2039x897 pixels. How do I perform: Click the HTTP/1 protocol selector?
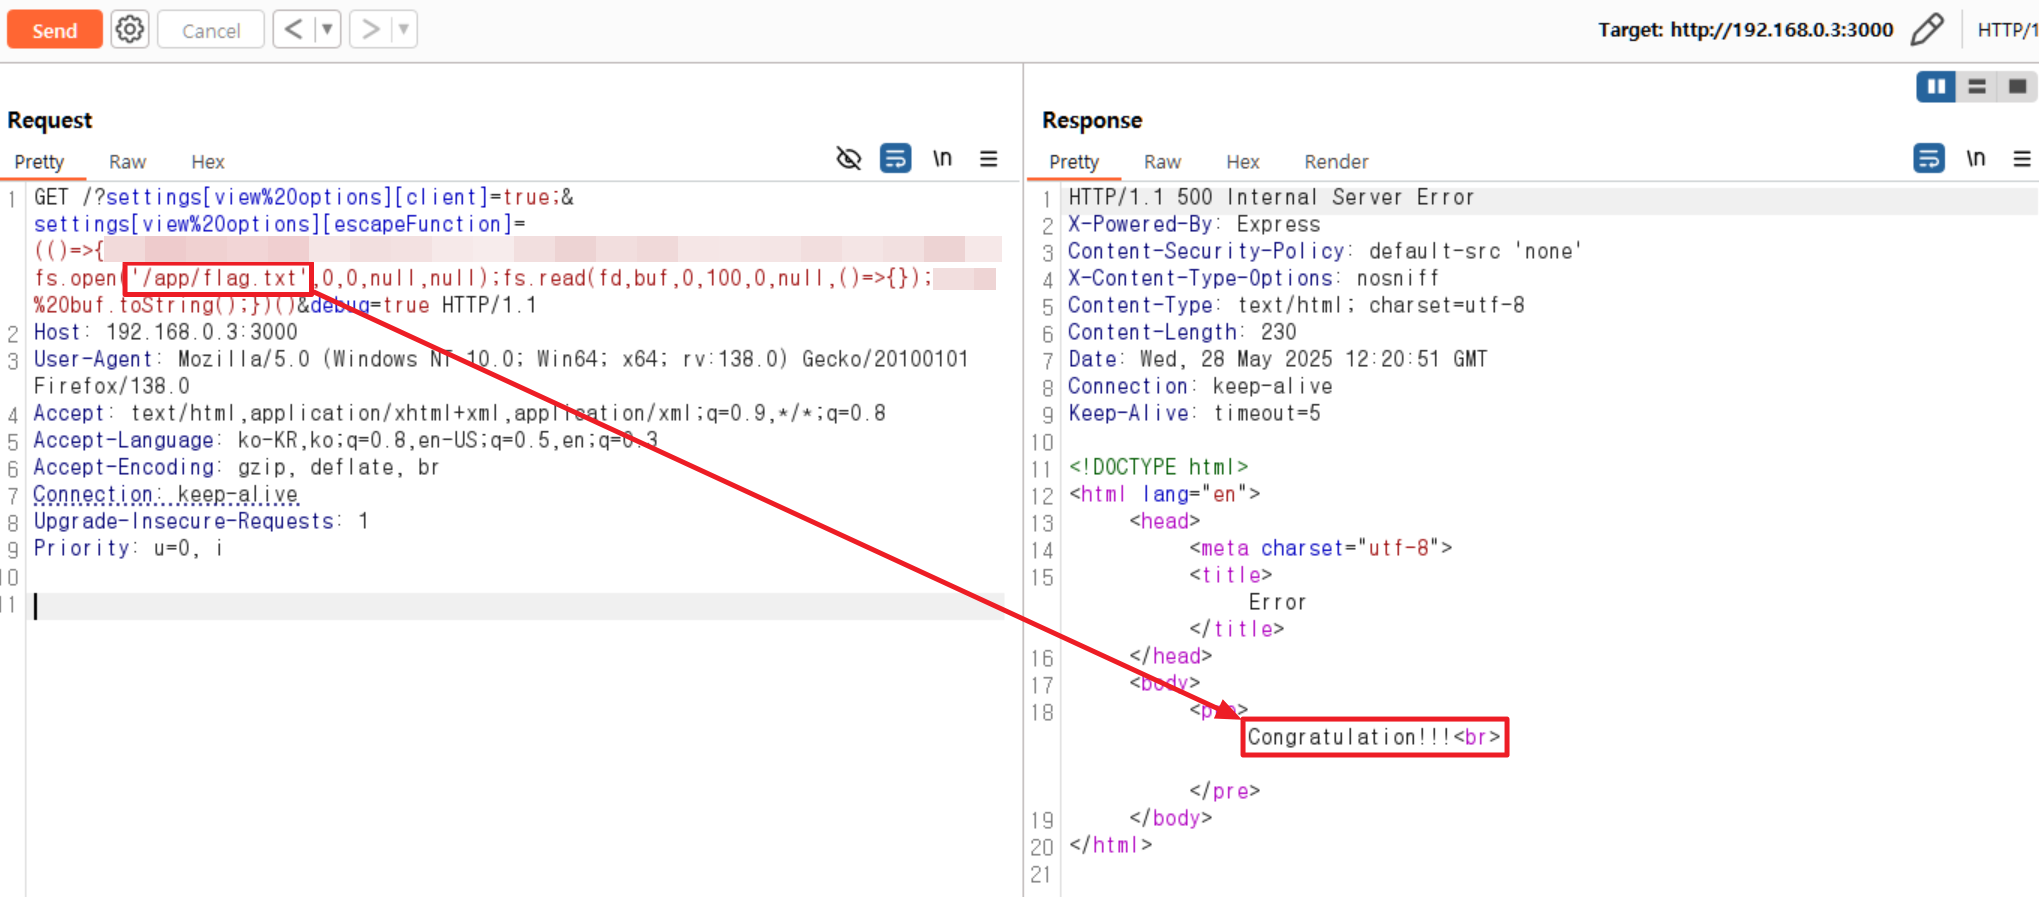click(x=2007, y=30)
